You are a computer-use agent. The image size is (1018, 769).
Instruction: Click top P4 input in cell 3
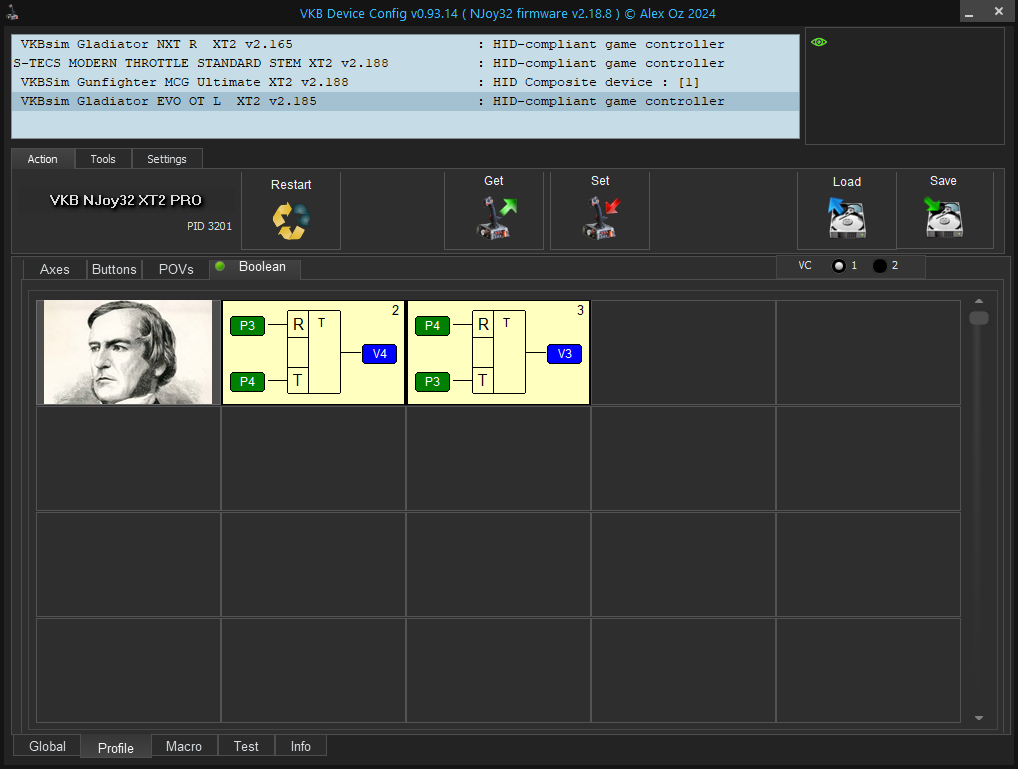(x=432, y=325)
